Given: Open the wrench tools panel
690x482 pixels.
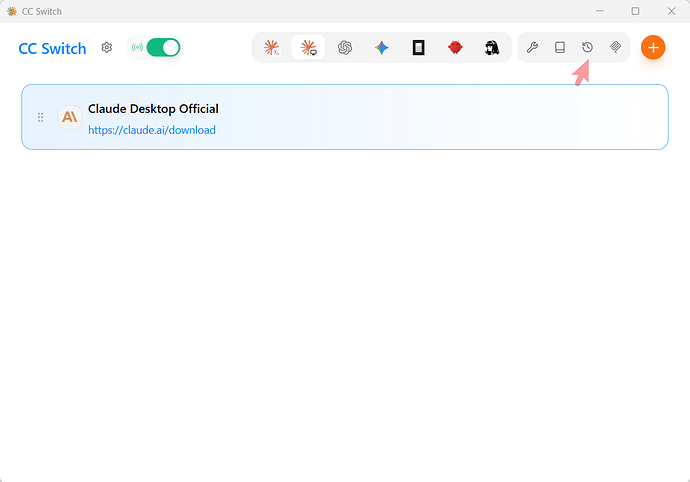Looking at the screenshot, I should click(532, 48).
